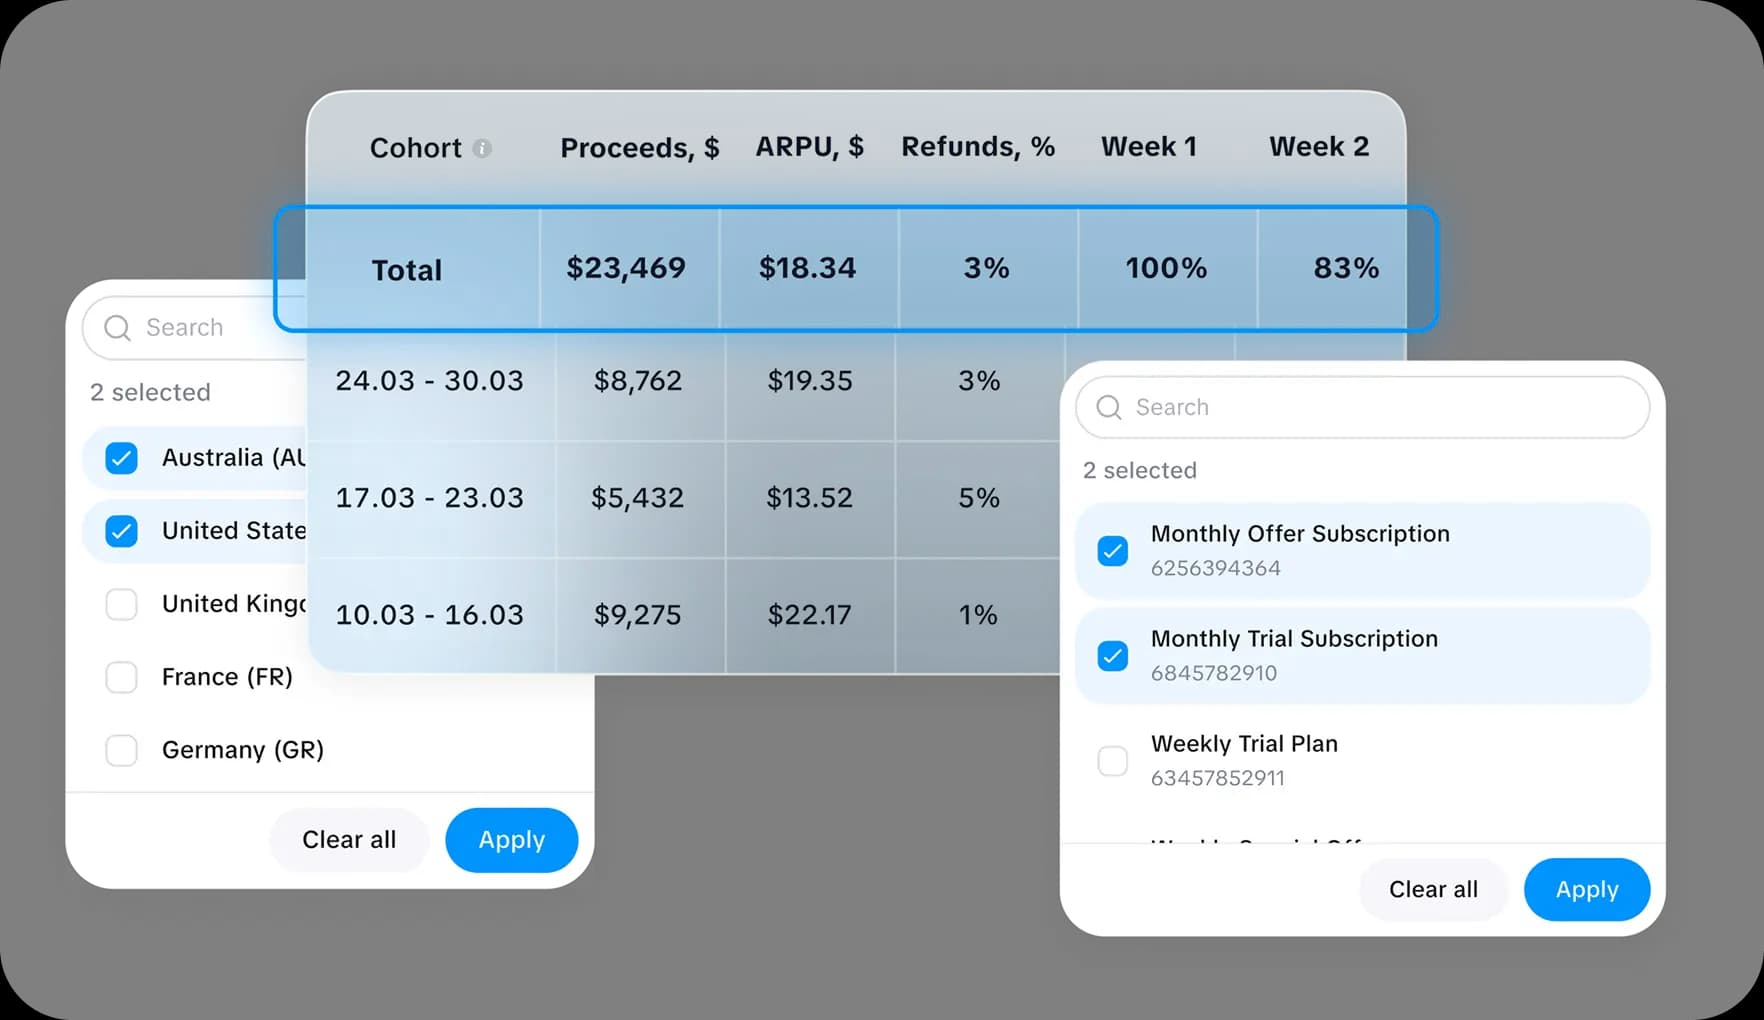This screenshot has width=1764, height=1020.
Task: Disable the Monthly Offer Subscription checkbox
Action: pyautogui.click(x=1112, y=550)
